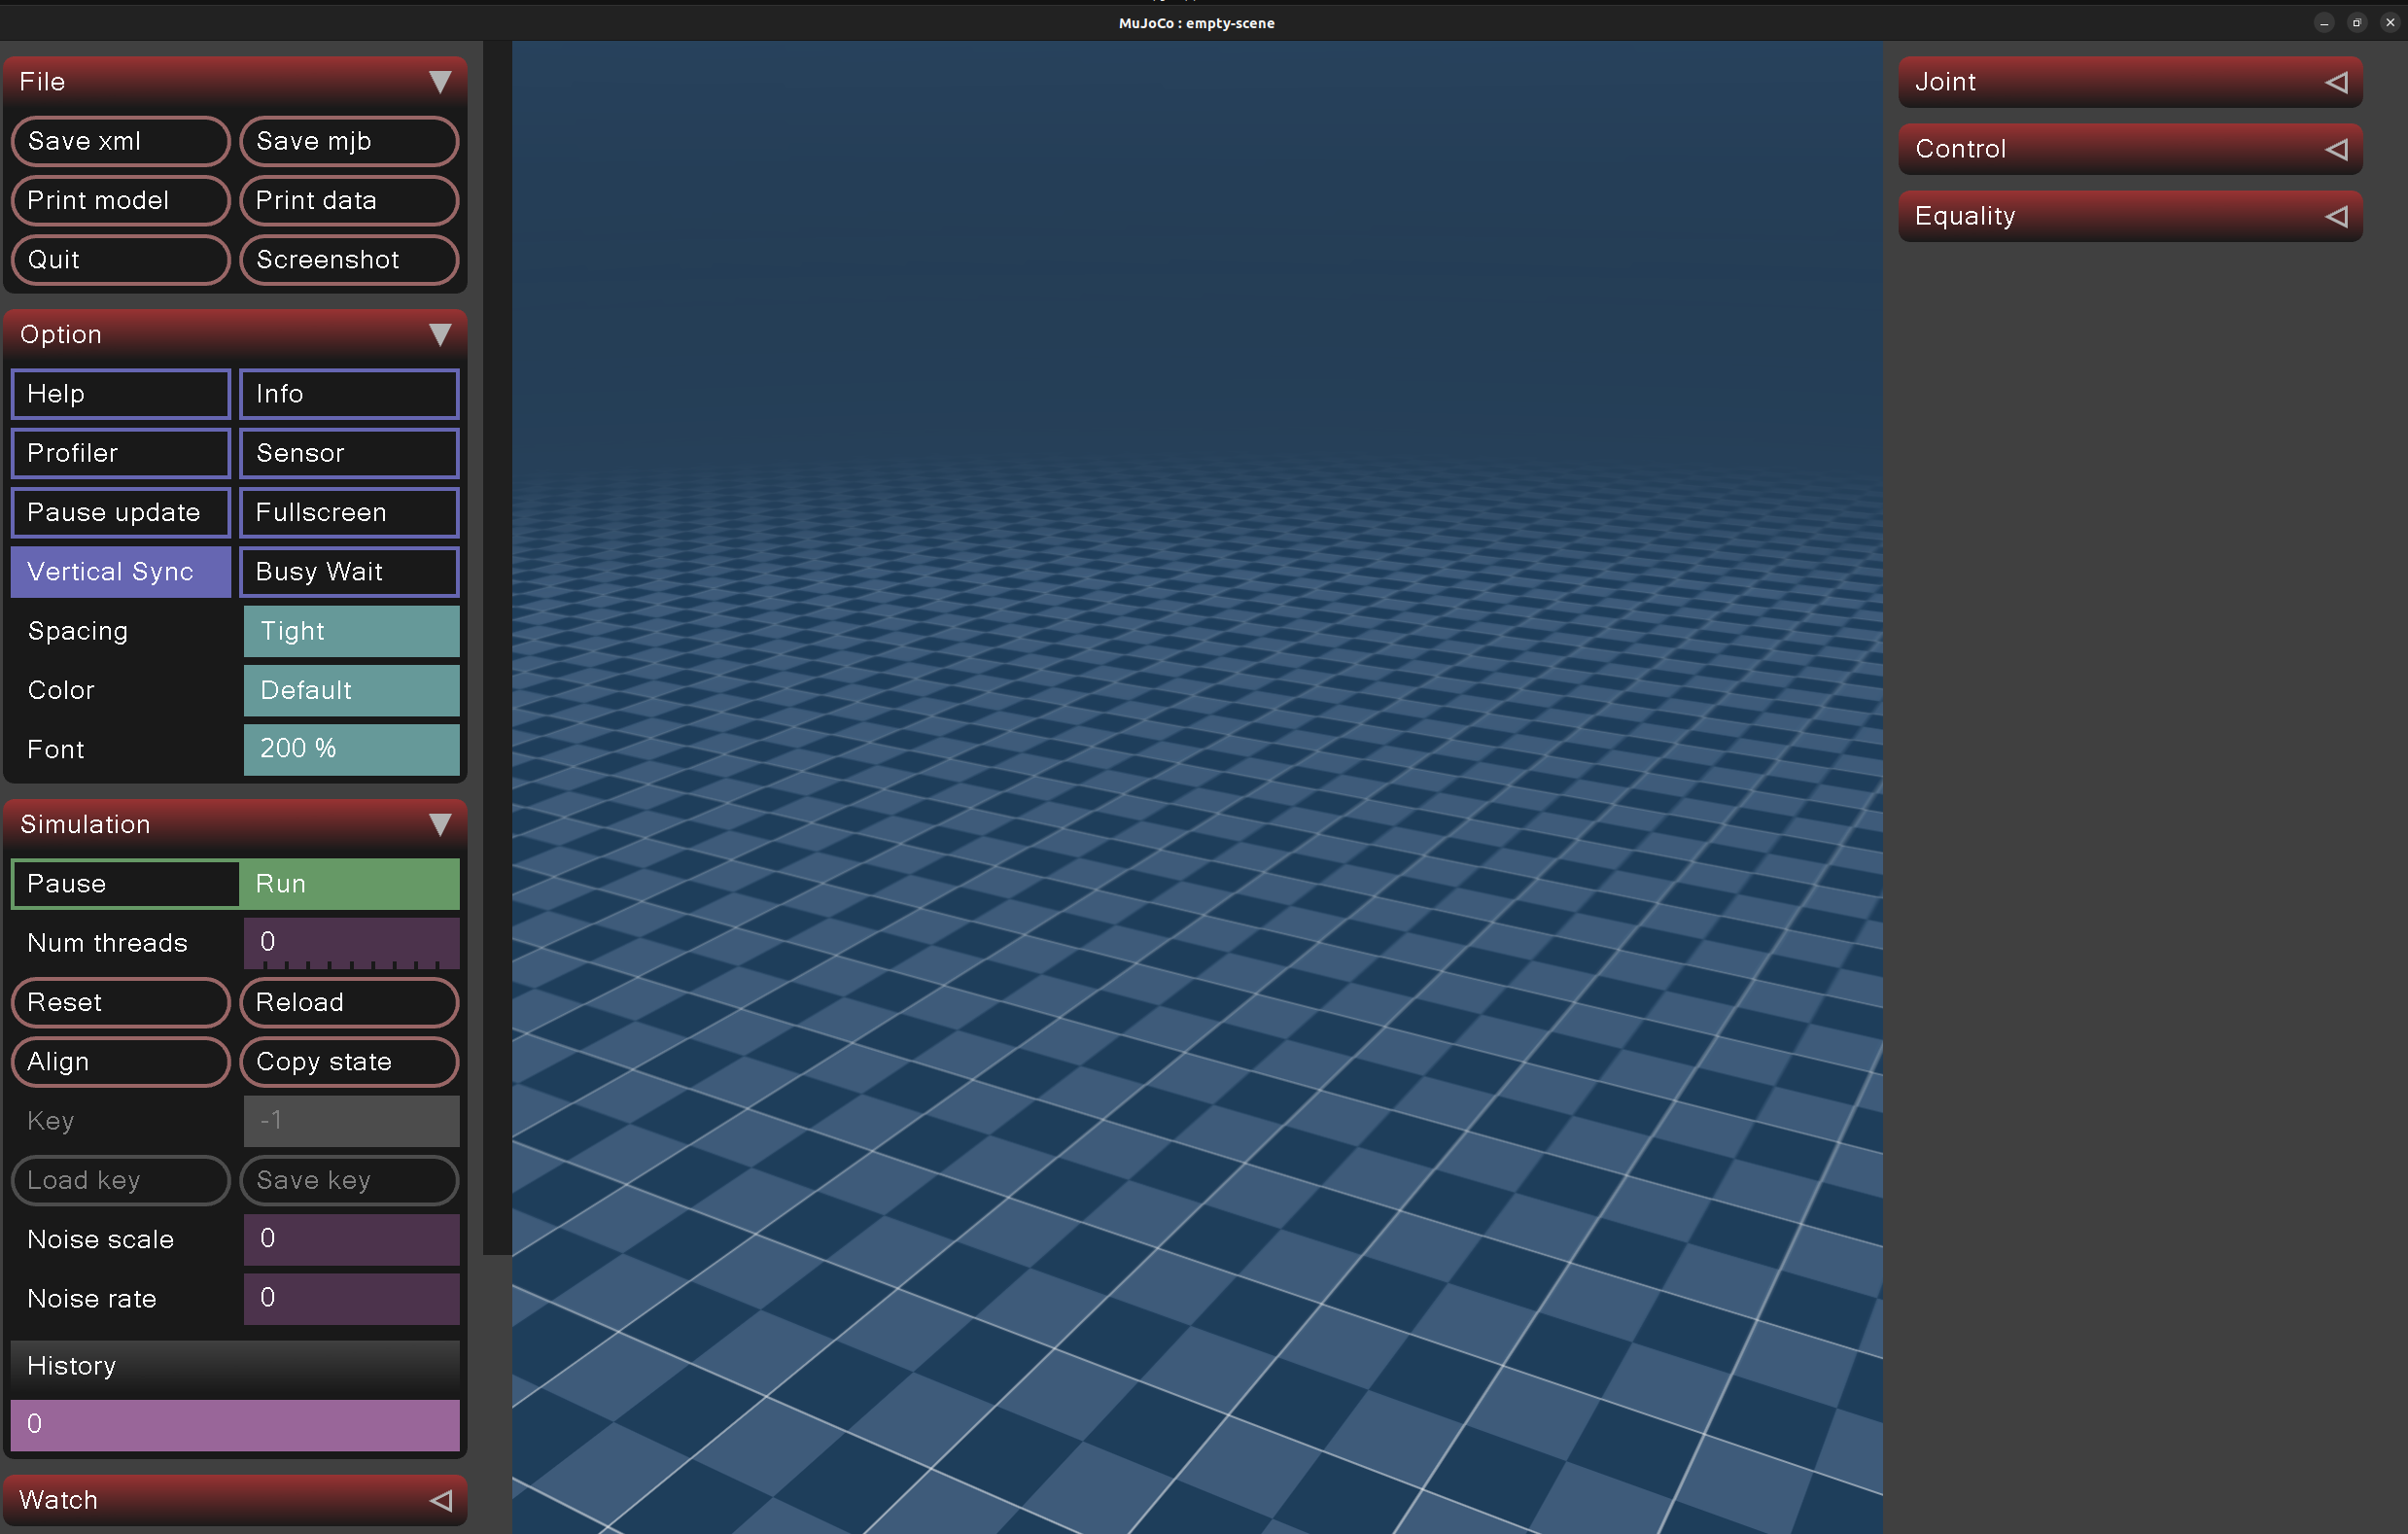Image resolution: width=2408 pixels, height=1534 pixels.
Task: Click the 'Color' label
Action: coord(61,690)
